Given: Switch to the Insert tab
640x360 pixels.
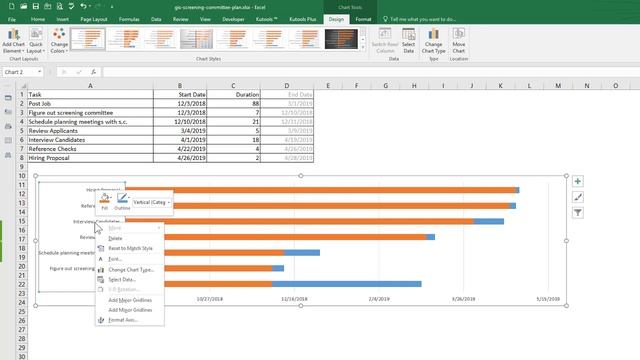Looking at the screenshot, I should click(x=62, y=19).
